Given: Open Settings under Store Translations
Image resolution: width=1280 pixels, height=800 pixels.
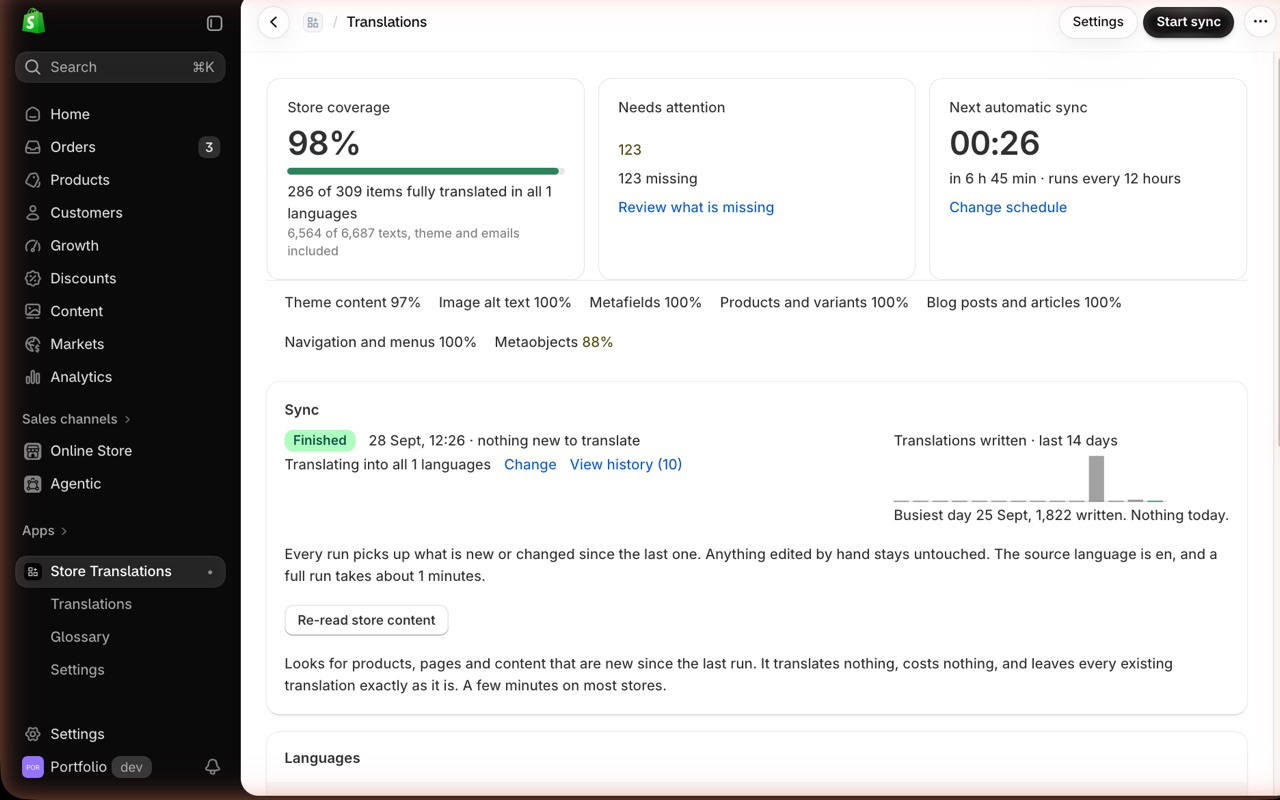Looking at the screenshot, I should (77, 670).
